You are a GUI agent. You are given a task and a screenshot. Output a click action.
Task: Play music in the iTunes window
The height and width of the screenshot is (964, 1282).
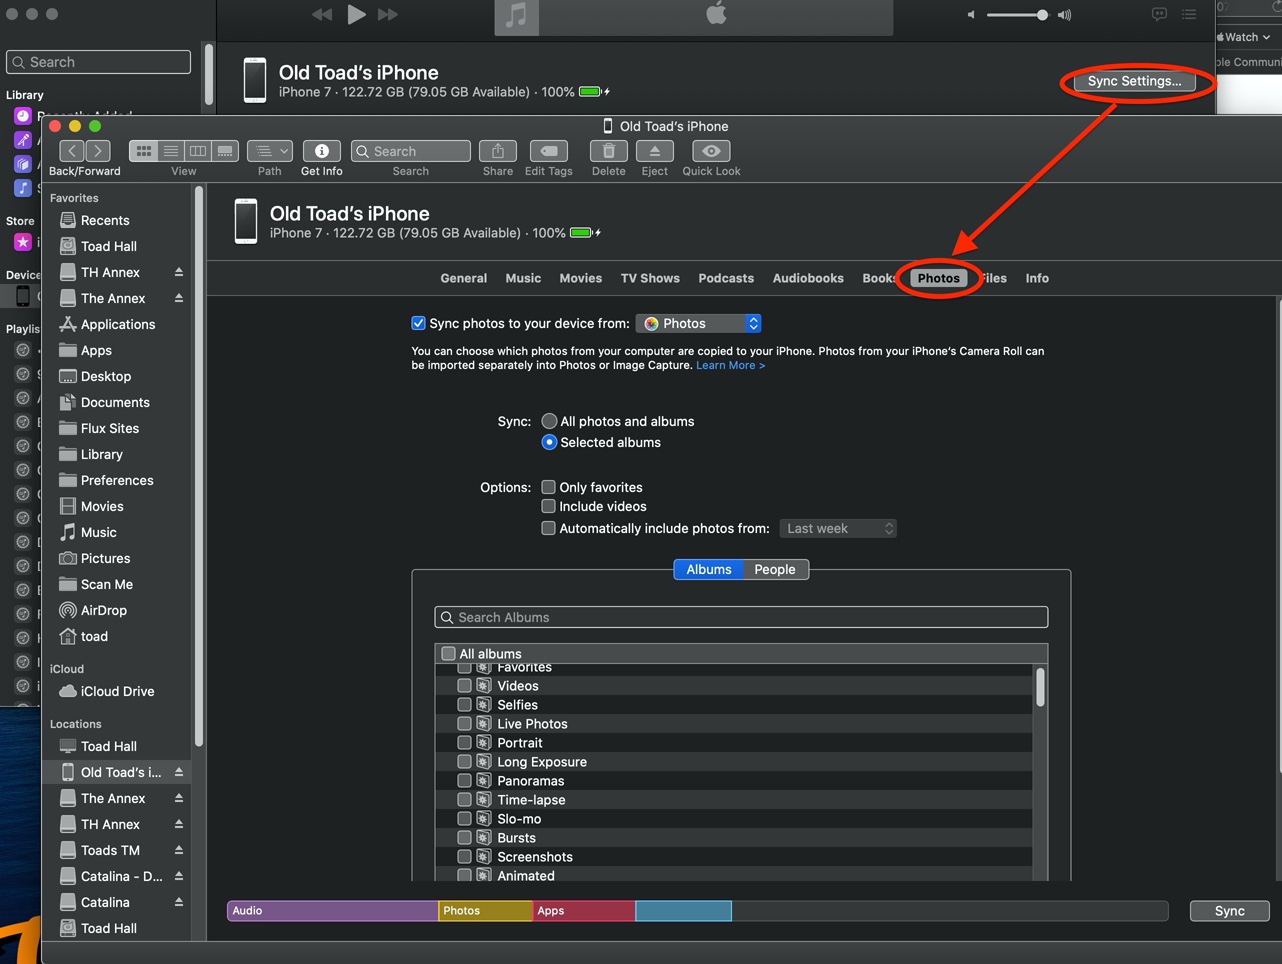coord(356,14)
